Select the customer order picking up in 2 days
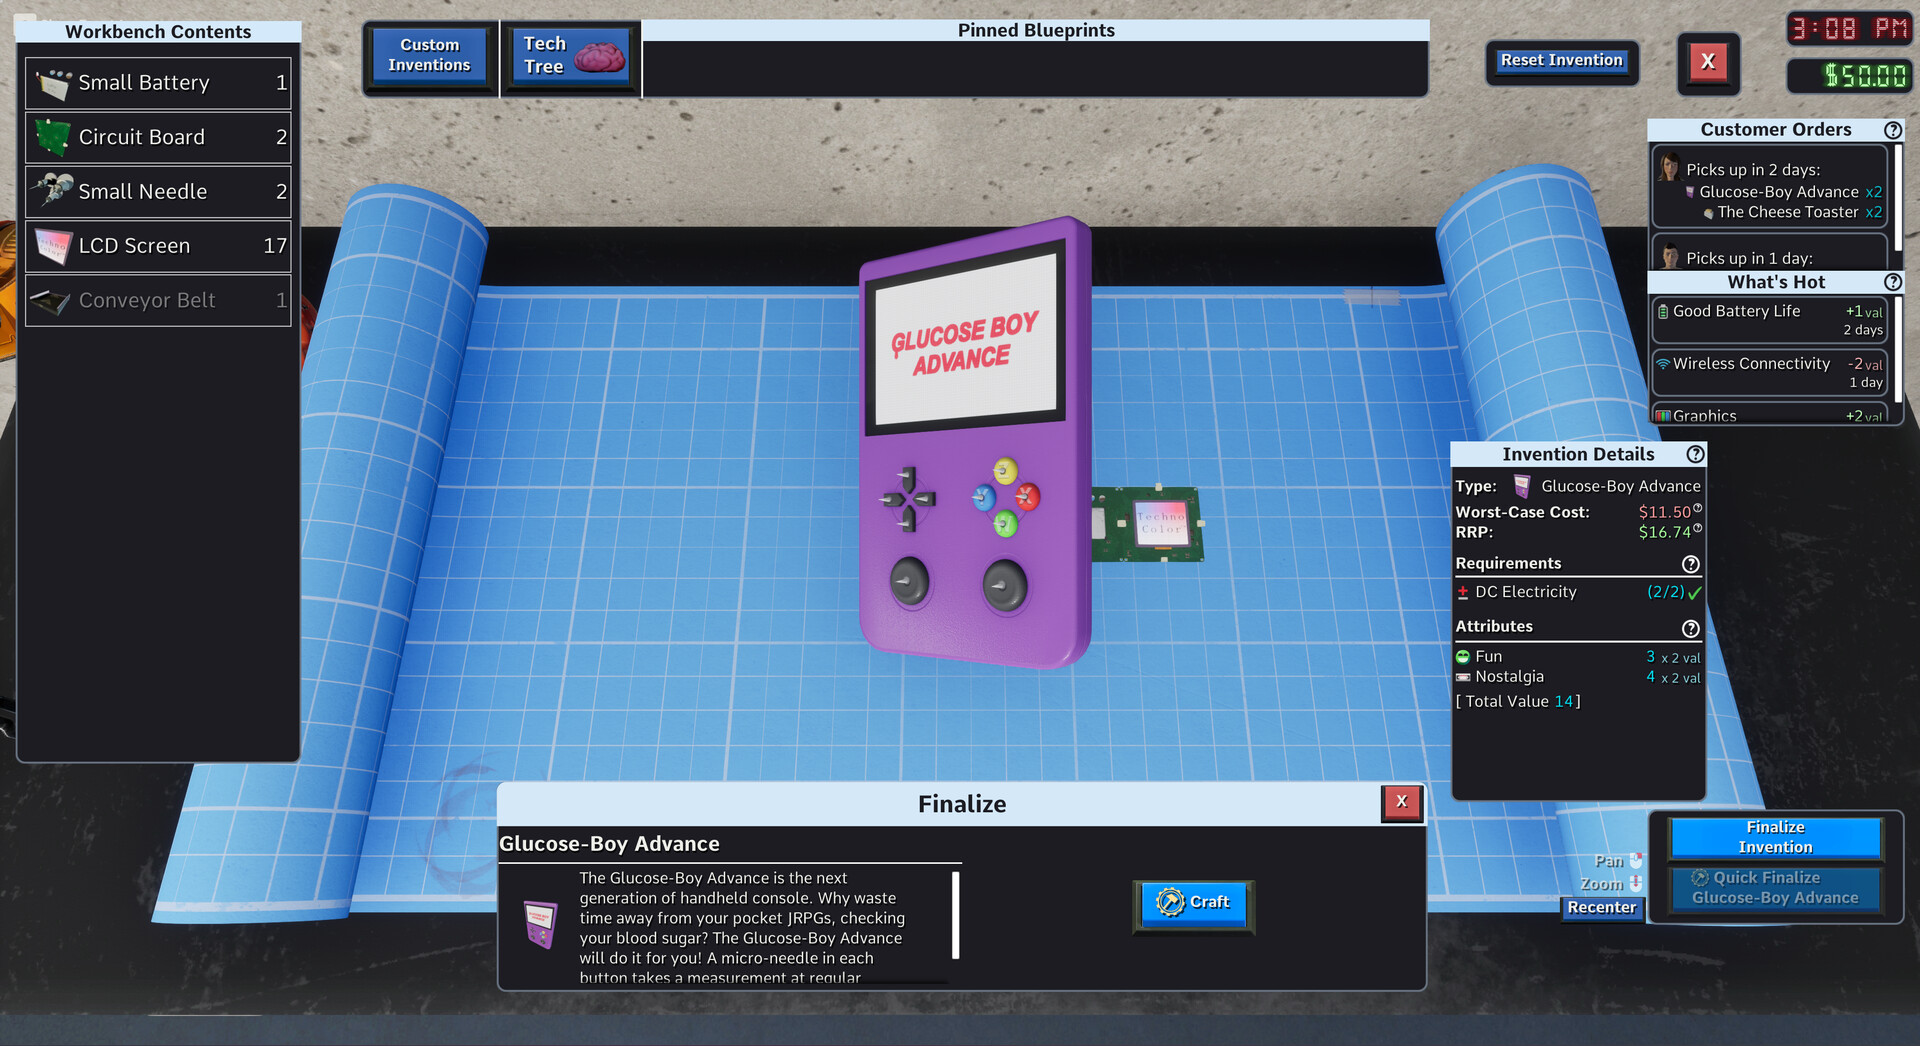Image resolution: width=1920 pixels, height=1046 pixels. pyautogui.click(x=1769, y=187)
